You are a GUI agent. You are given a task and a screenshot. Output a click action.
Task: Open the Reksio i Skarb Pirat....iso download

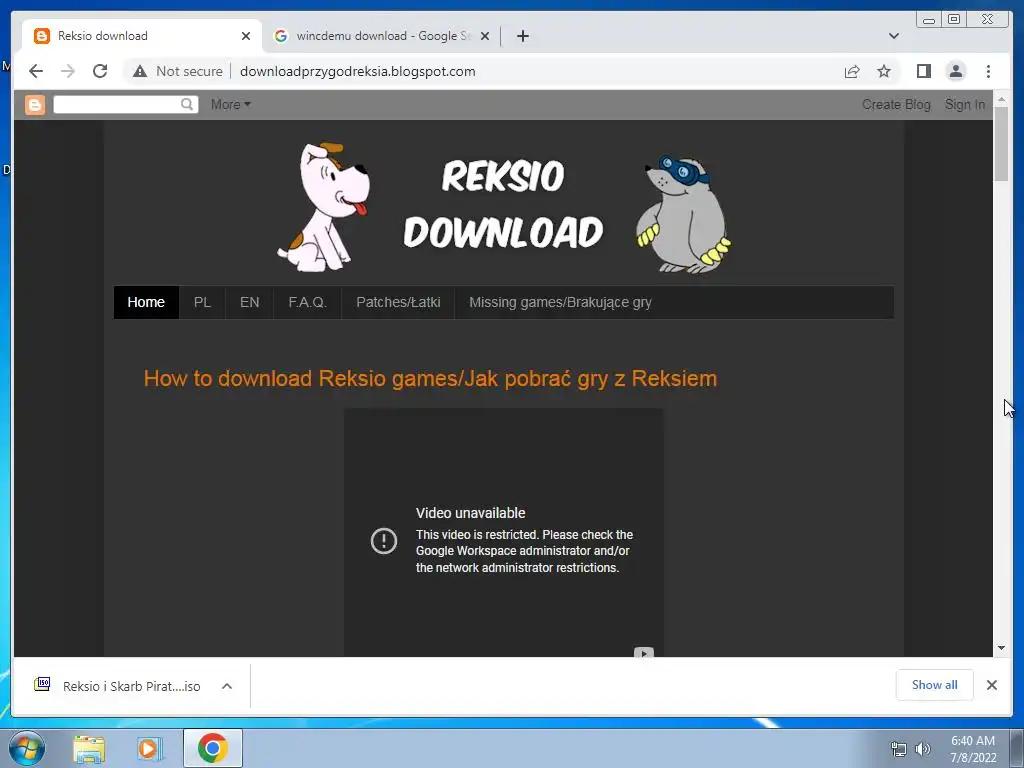pos(131,686)
